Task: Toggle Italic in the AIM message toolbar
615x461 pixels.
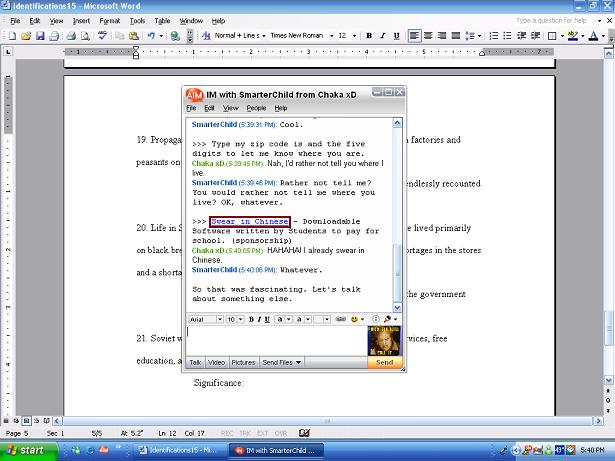Action: [259, 319]
